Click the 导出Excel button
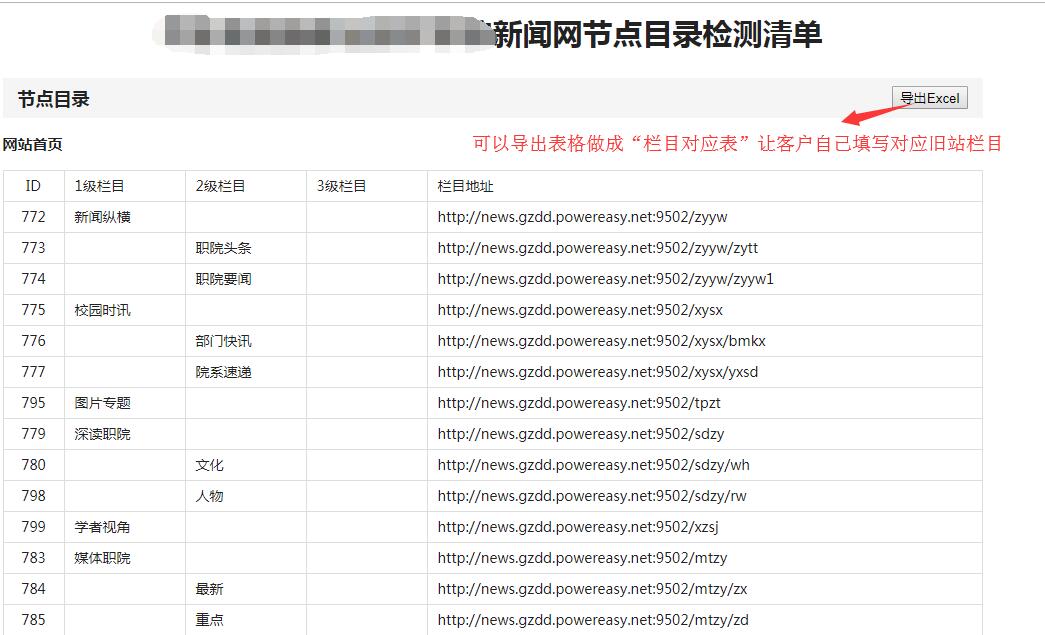 [929, 98]
